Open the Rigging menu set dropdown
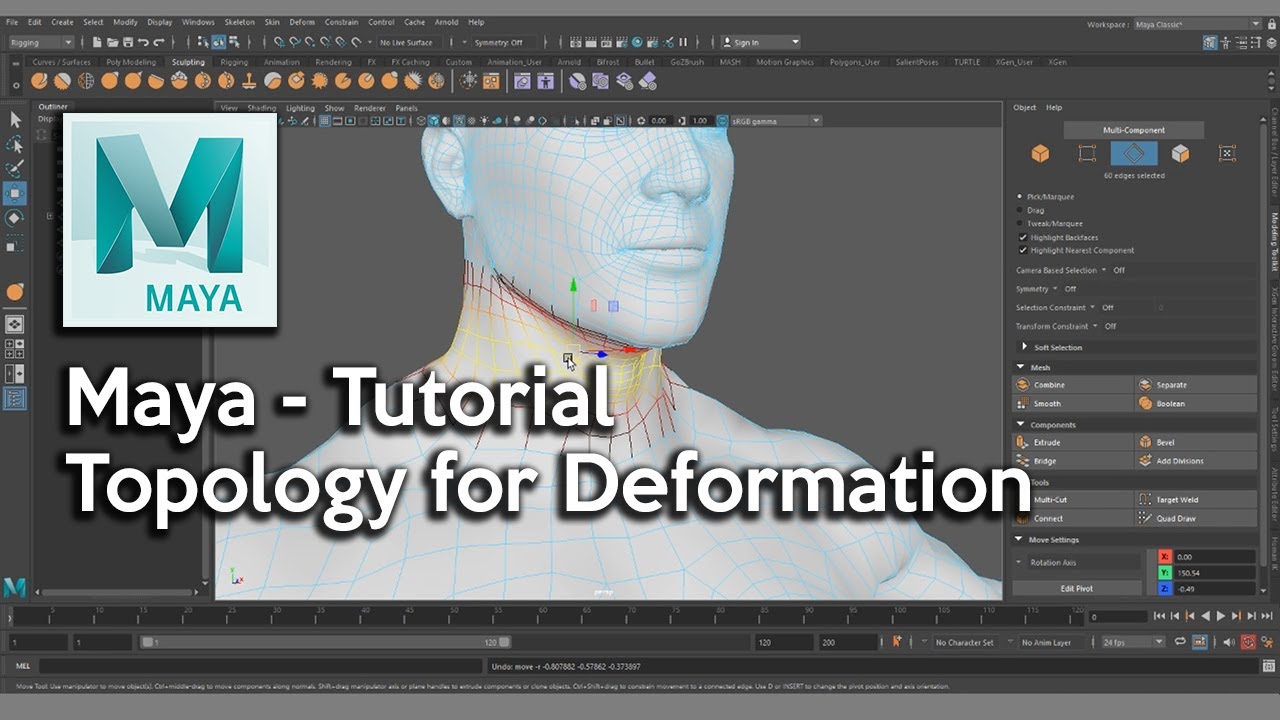This screenshot has height=720, width=1280. point(41,42)
